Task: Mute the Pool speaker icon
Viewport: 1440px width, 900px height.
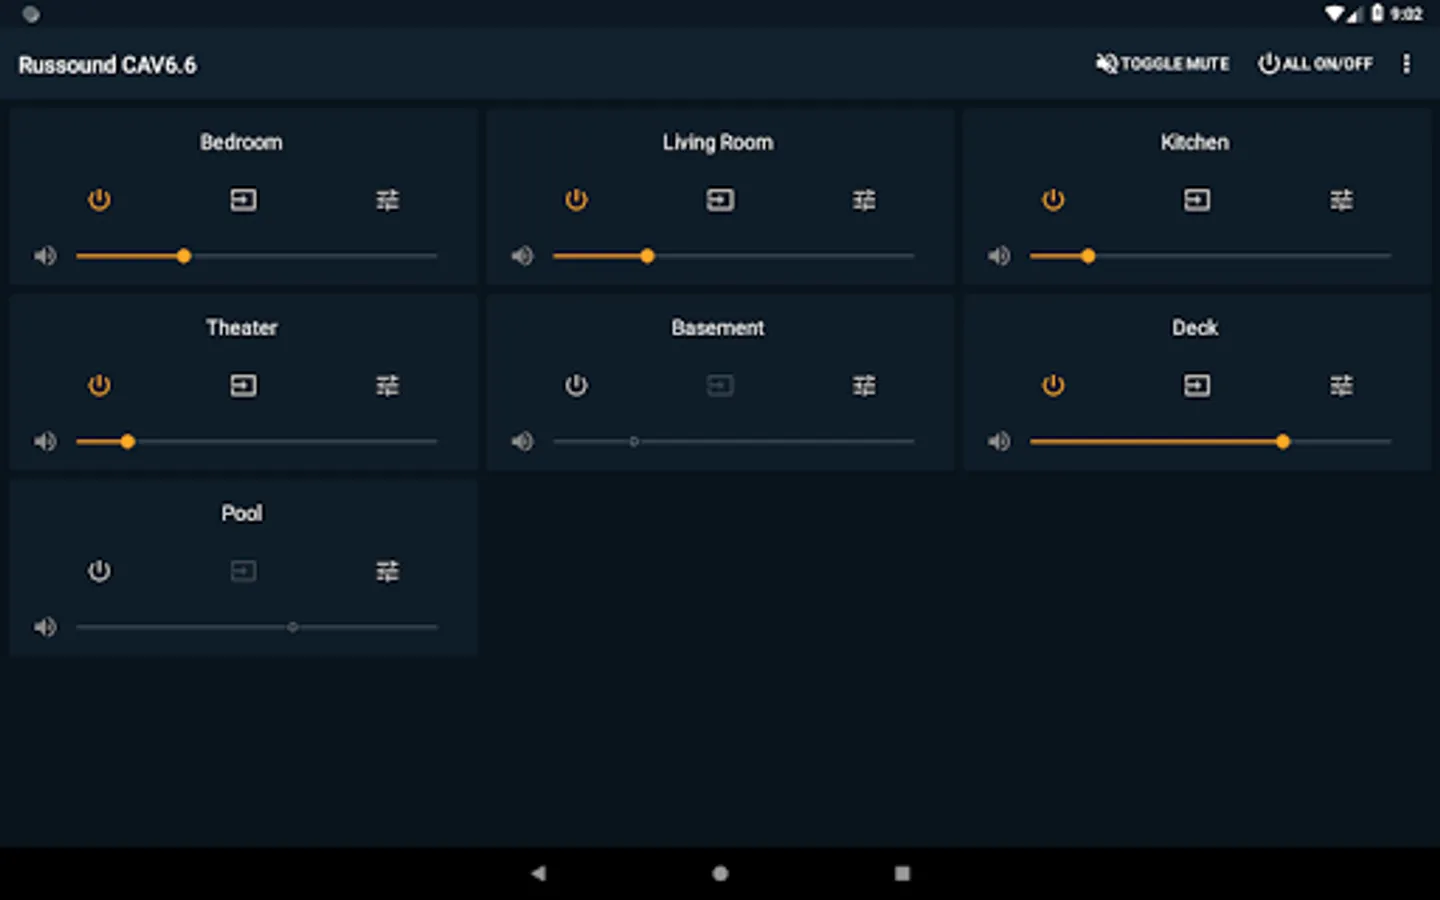Action: (45, 627)
